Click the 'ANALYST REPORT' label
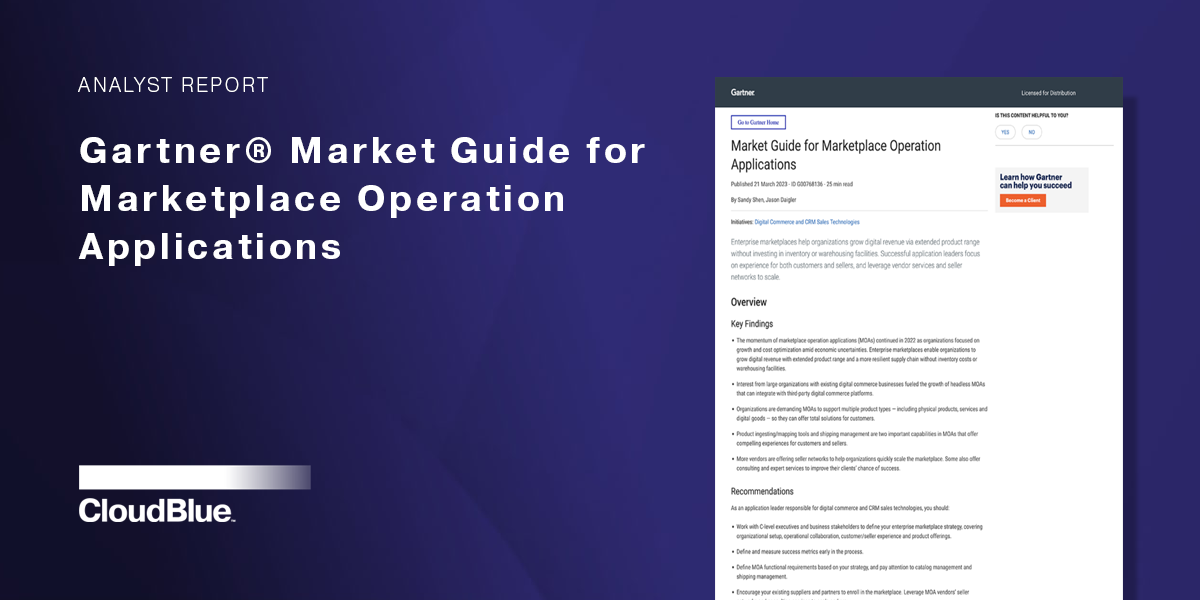This screenshot has height=600, width=1200. pyautogui.click(x=174, y=85)
